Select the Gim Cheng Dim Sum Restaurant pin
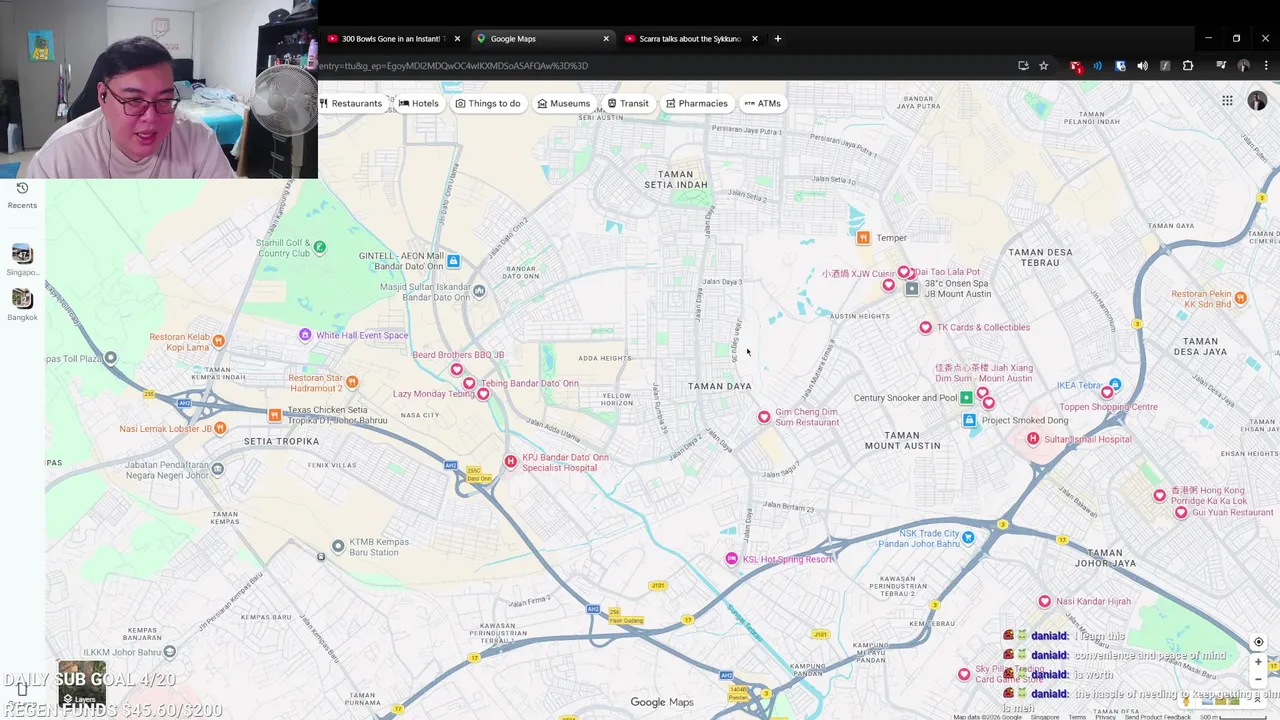This screenshot has height=720, width=1280. tap(764, 417)
